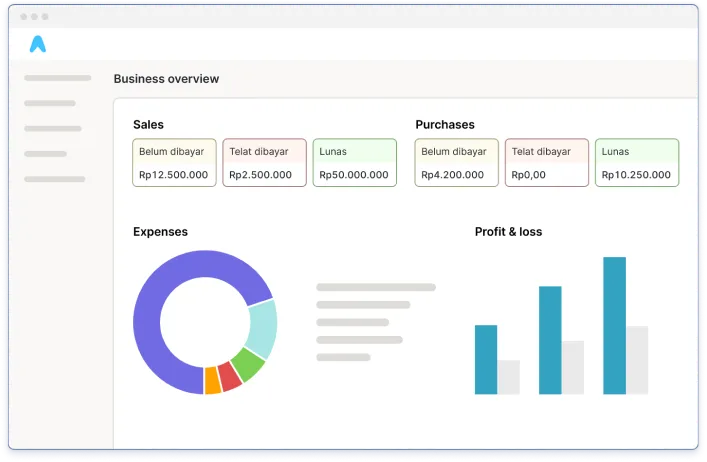The width and height of the screenshot is (707, 462).
Task: Select the middle teal bar in Profit & loss
Action: tap(550, 340)
